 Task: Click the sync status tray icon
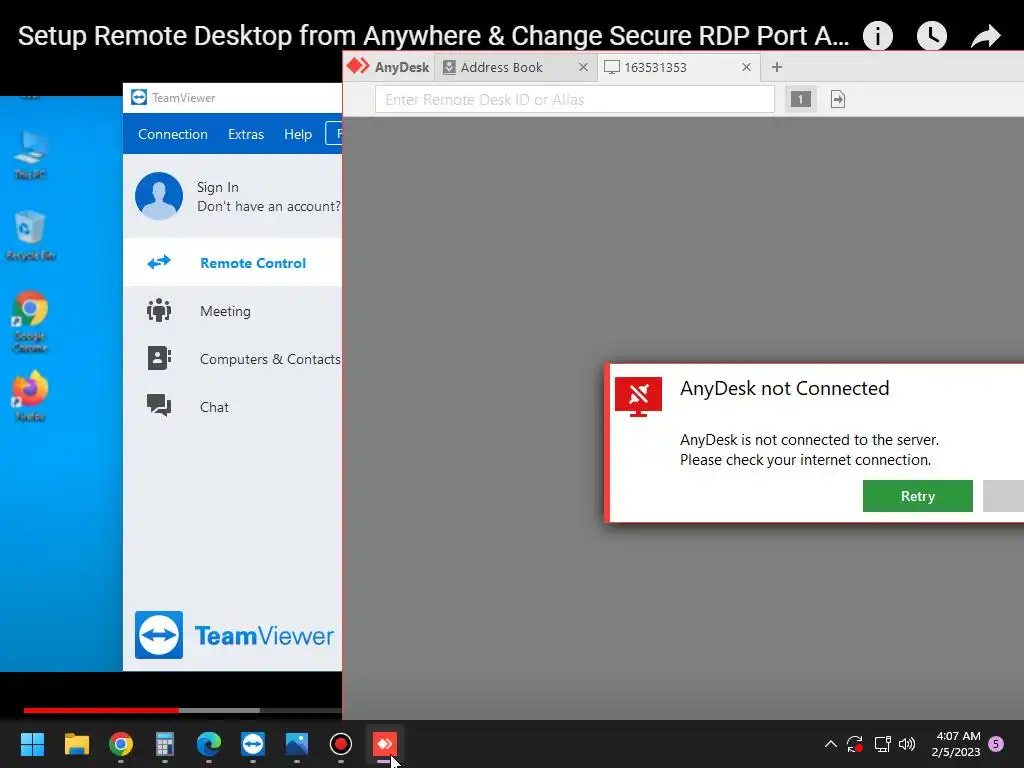coord(855,744)
